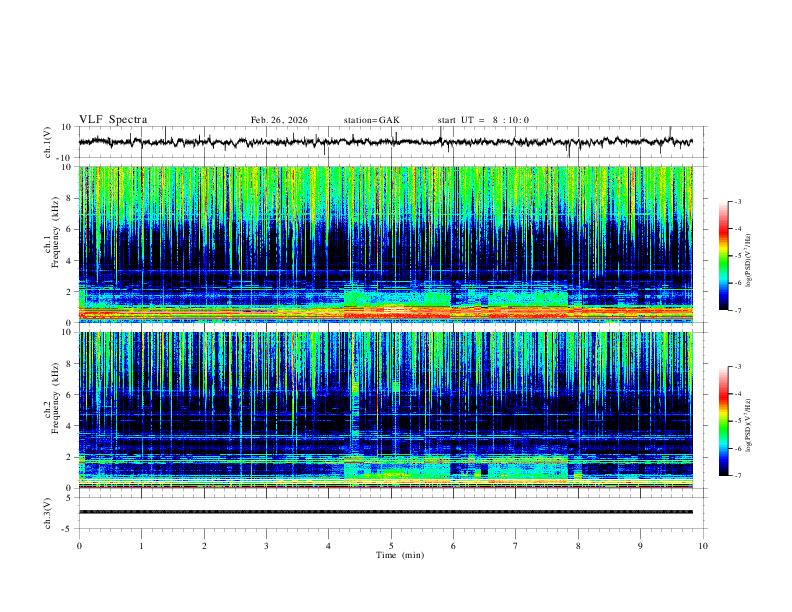Viewport: 792px width, 612px height.
Task: Click the ch.1 voltage waveform trace
Action: coord(385,142)
